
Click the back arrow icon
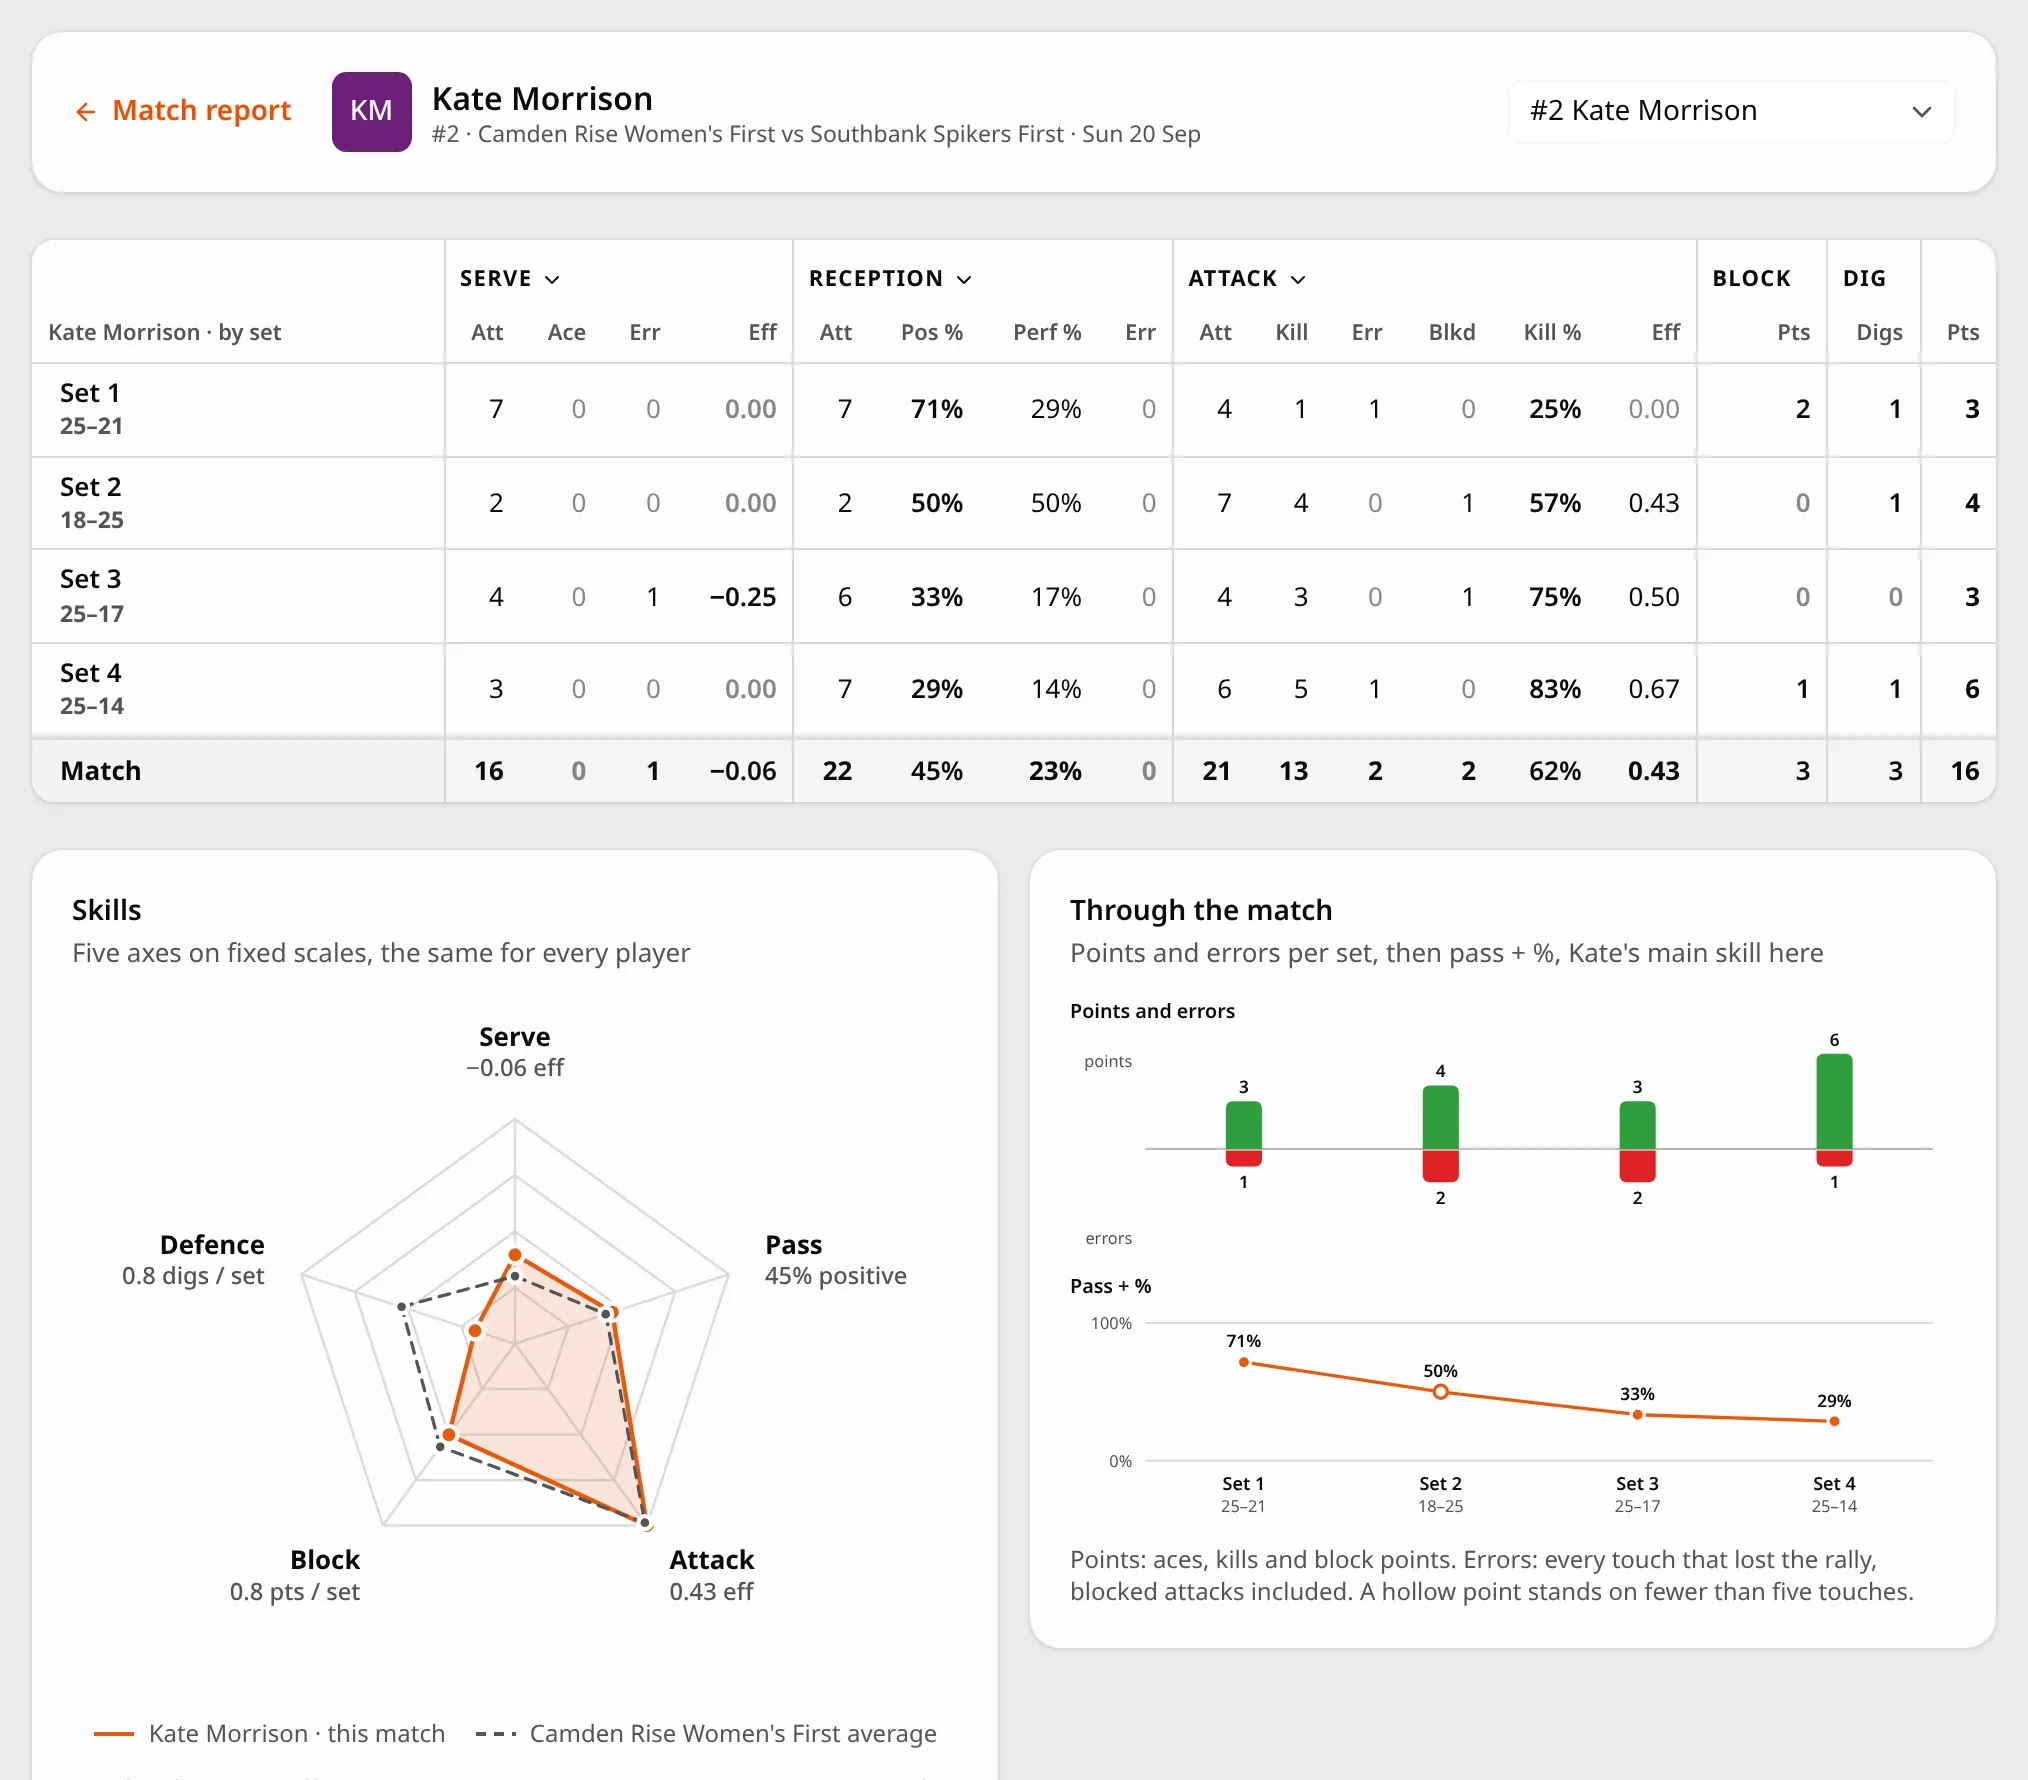pos(86,111)
